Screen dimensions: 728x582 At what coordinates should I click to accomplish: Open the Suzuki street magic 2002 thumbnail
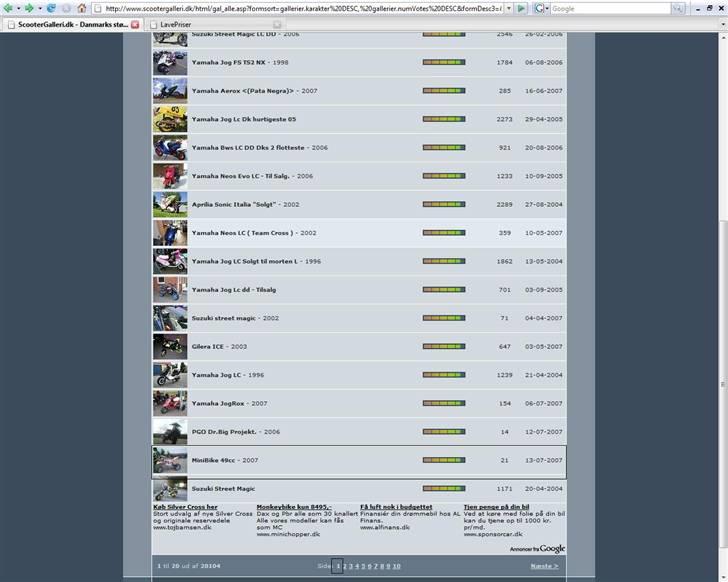[x=170, y=318]
